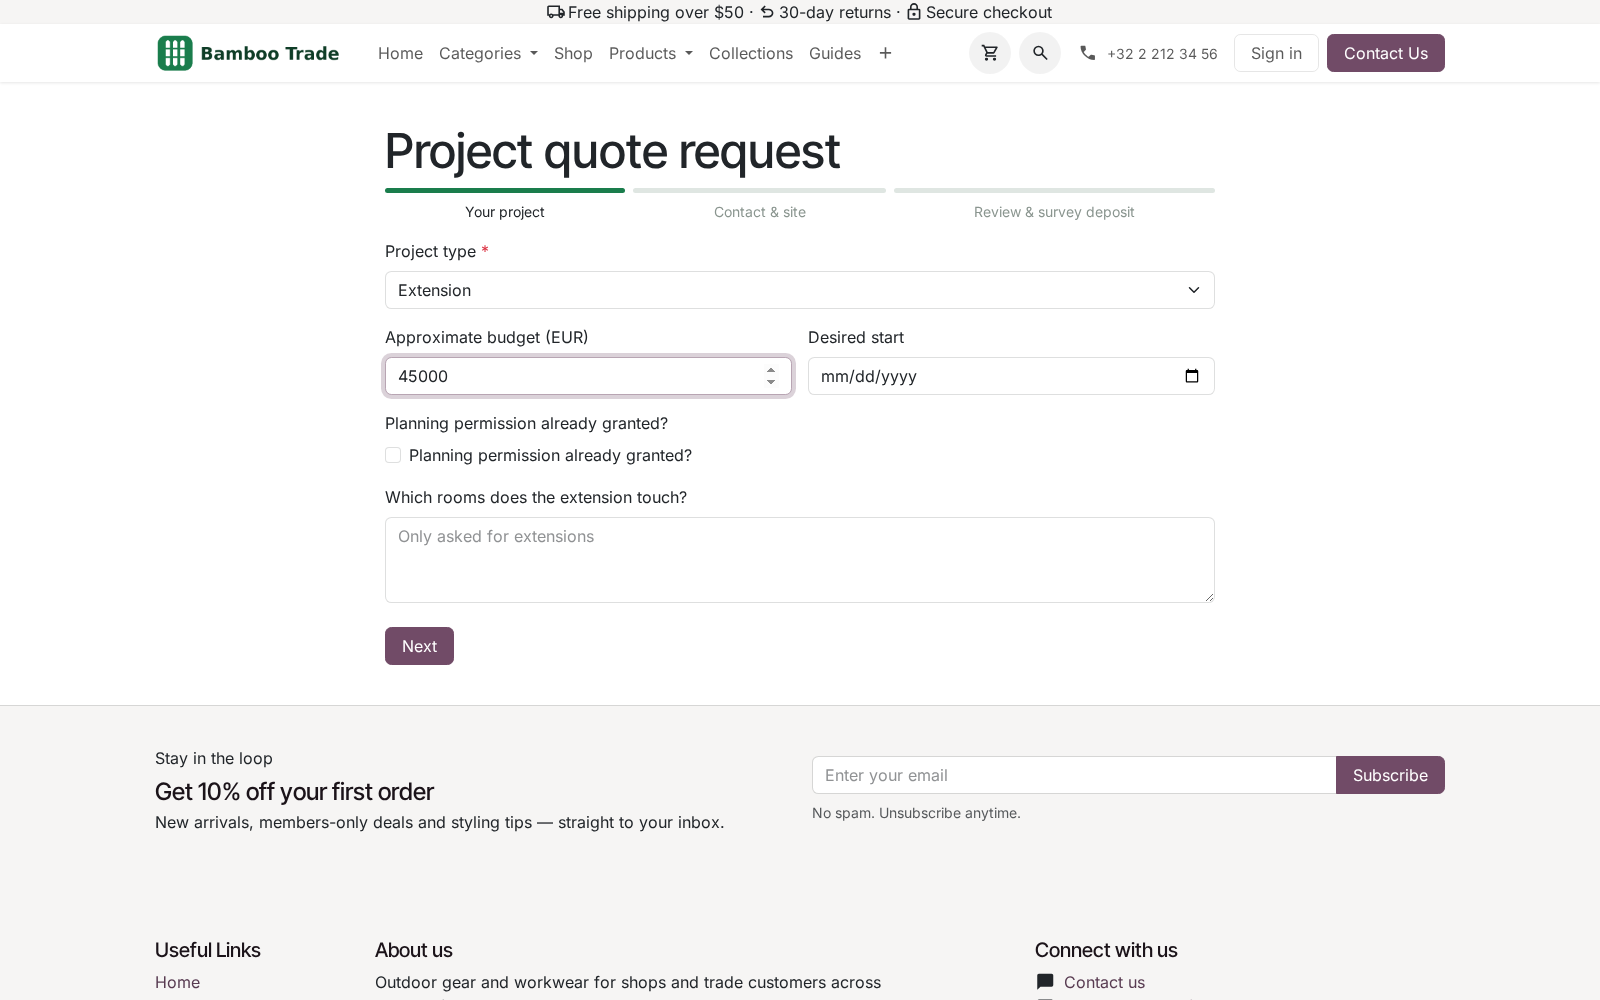Image resolution: width=1600 pixels, height=1000 pixels.
Task: Click the Project quote request heading
Action: pyautogui.click(x=612, y=151)
